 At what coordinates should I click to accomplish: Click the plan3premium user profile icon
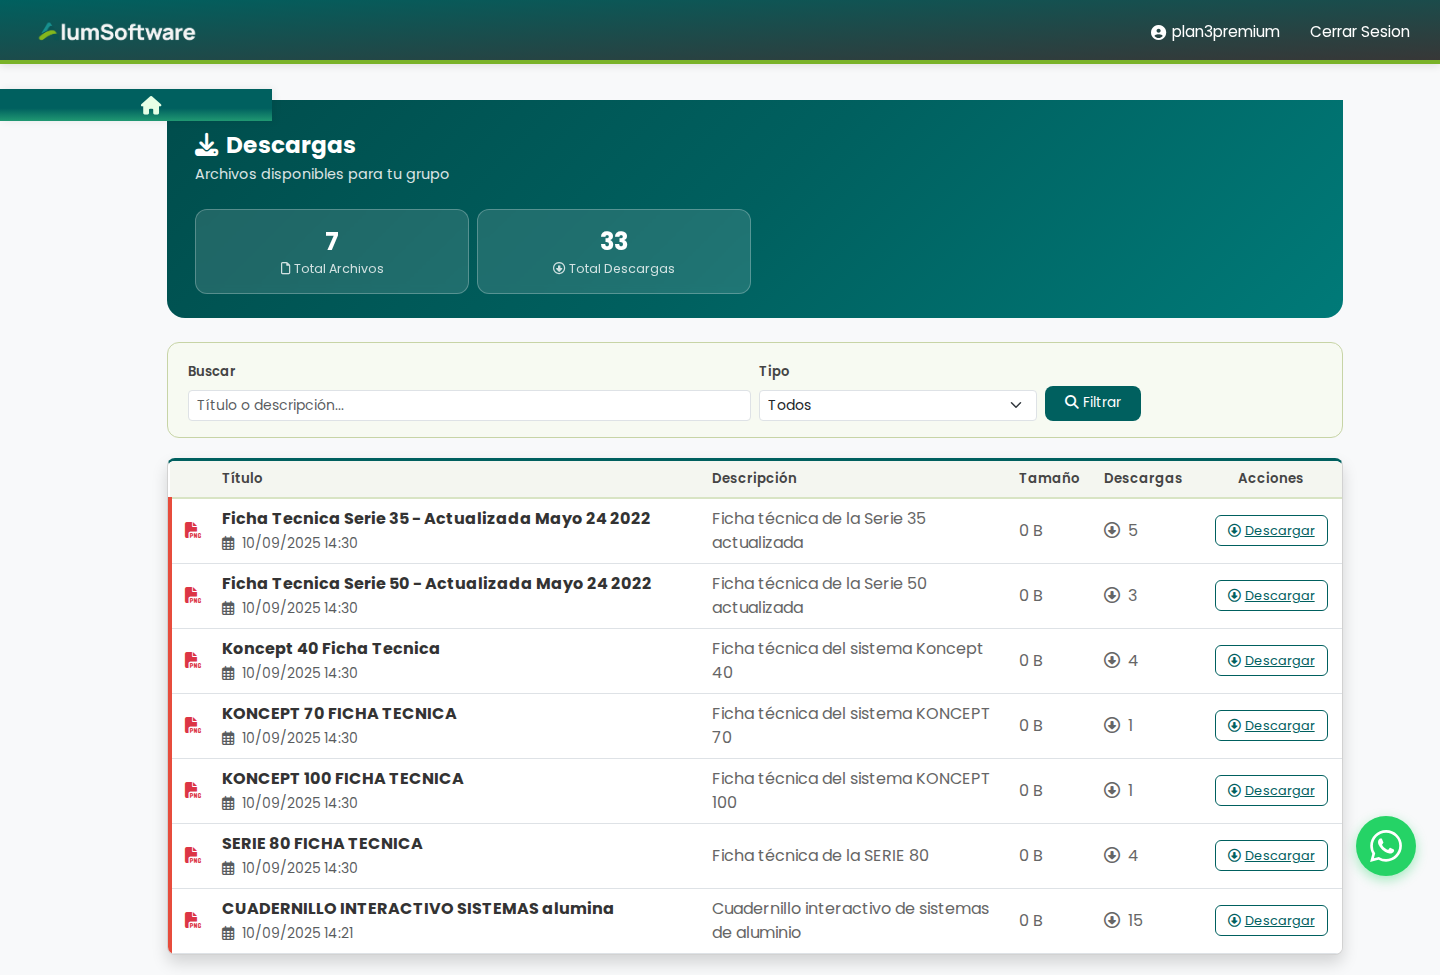coord(1158,32)
